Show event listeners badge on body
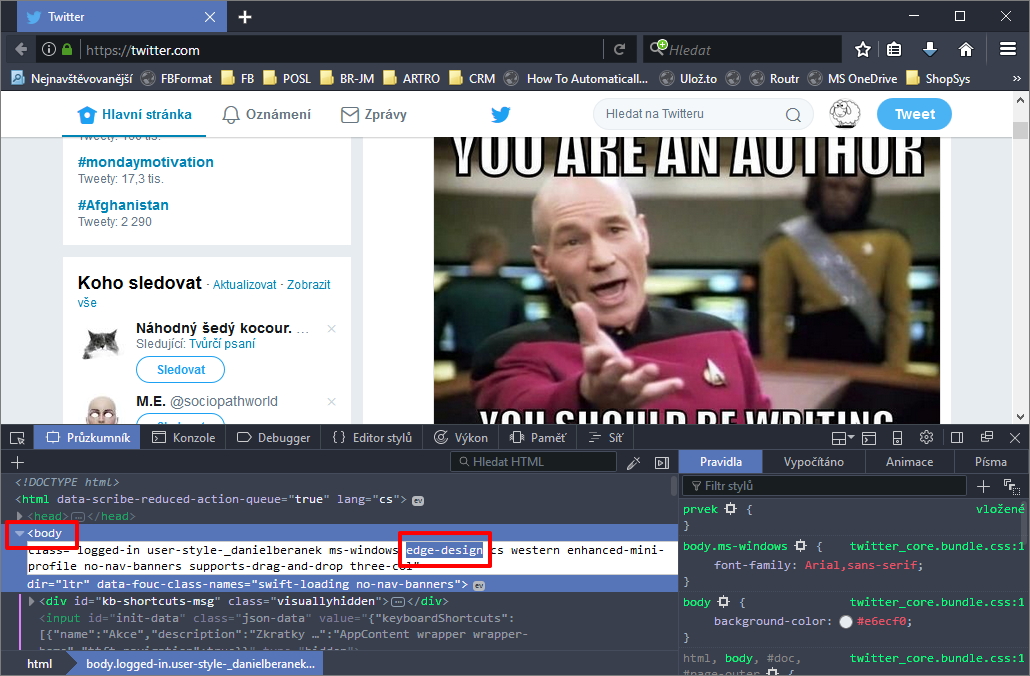Image resolution: width=1030 pixels, height=676 pixels. pyautogui.click(x=479, y=585)
